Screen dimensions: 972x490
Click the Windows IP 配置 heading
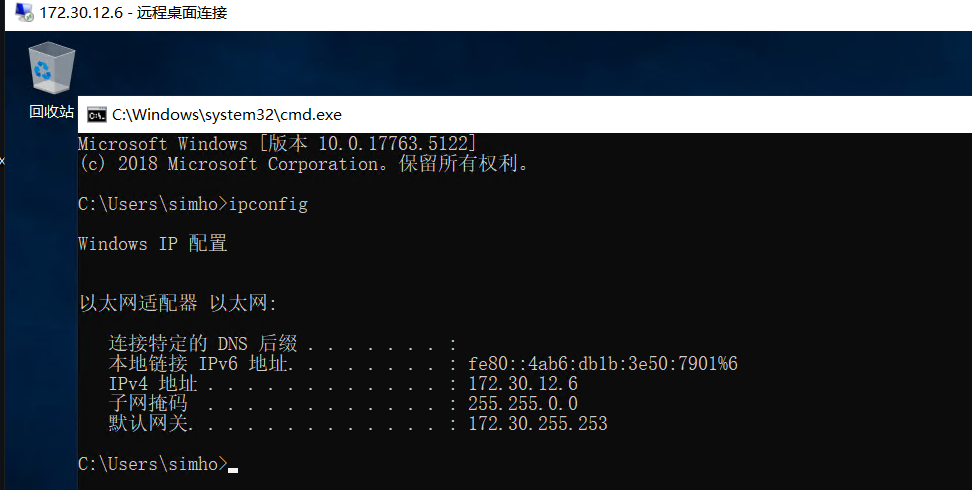point(152,243)
